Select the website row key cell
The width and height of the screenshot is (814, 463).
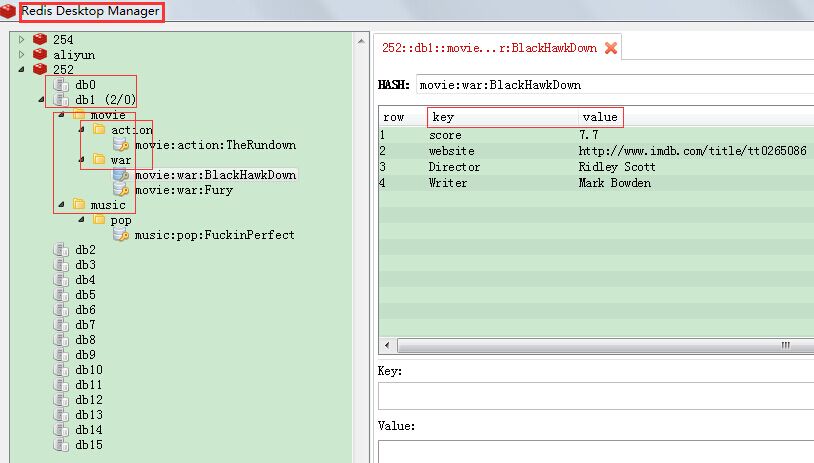[452, 151]
